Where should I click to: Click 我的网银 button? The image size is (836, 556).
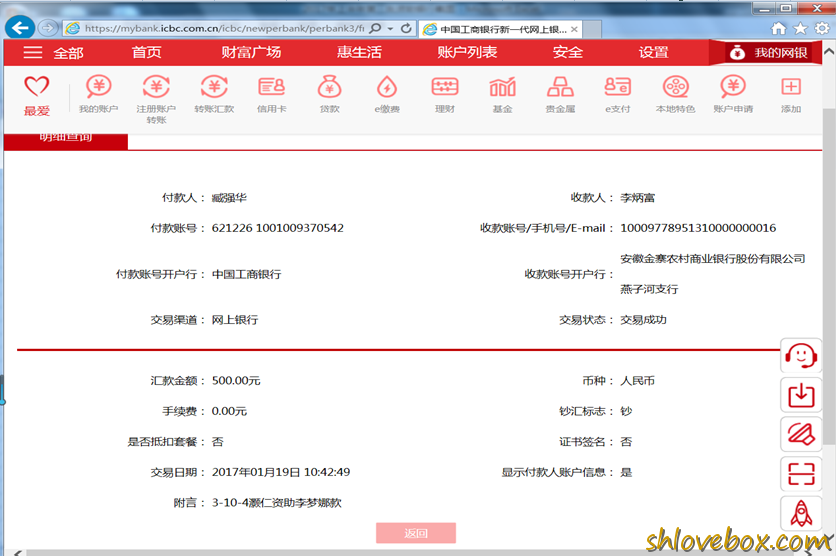pos(768,53)
